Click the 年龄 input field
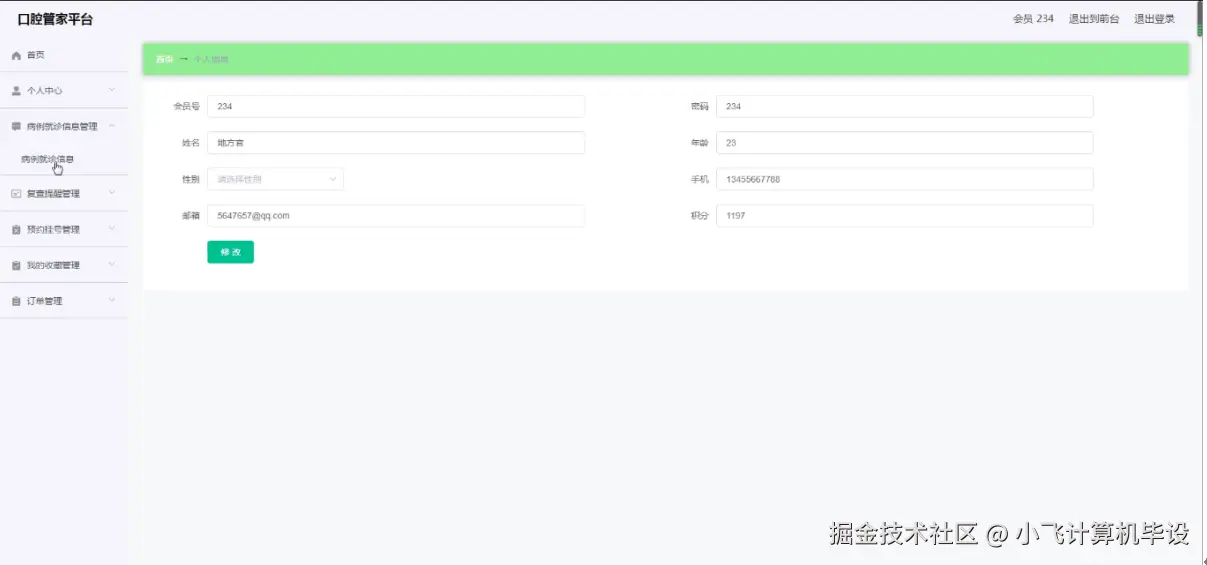Viewport: 1207px width, 565px height. click(x=904, y=143)
